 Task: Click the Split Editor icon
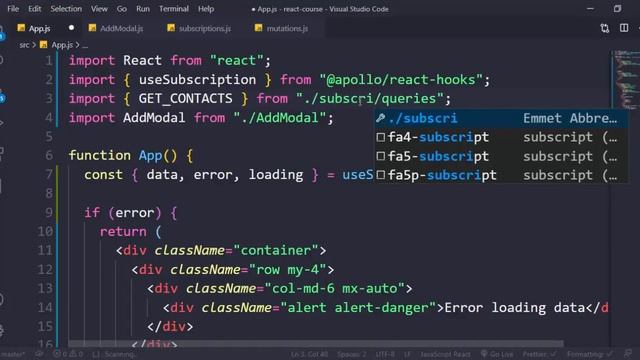(624, 28)
